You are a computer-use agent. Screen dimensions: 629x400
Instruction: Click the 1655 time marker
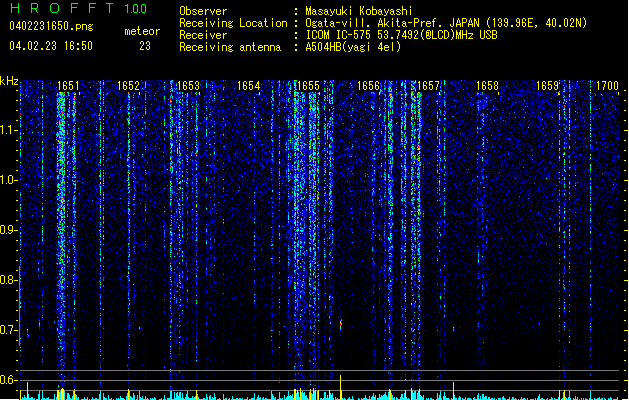(x=308, y=86)
